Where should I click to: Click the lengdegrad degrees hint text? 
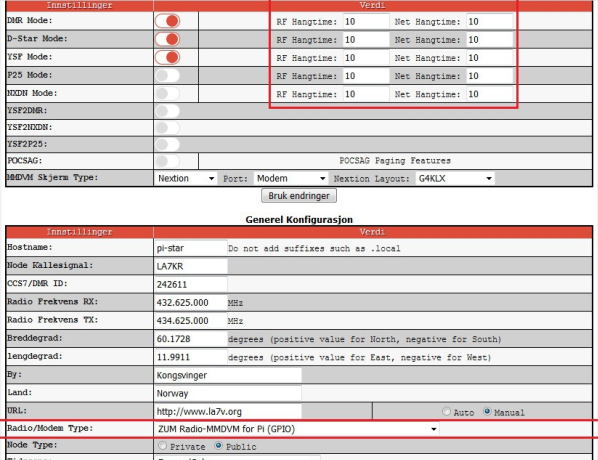coord(359,358)
